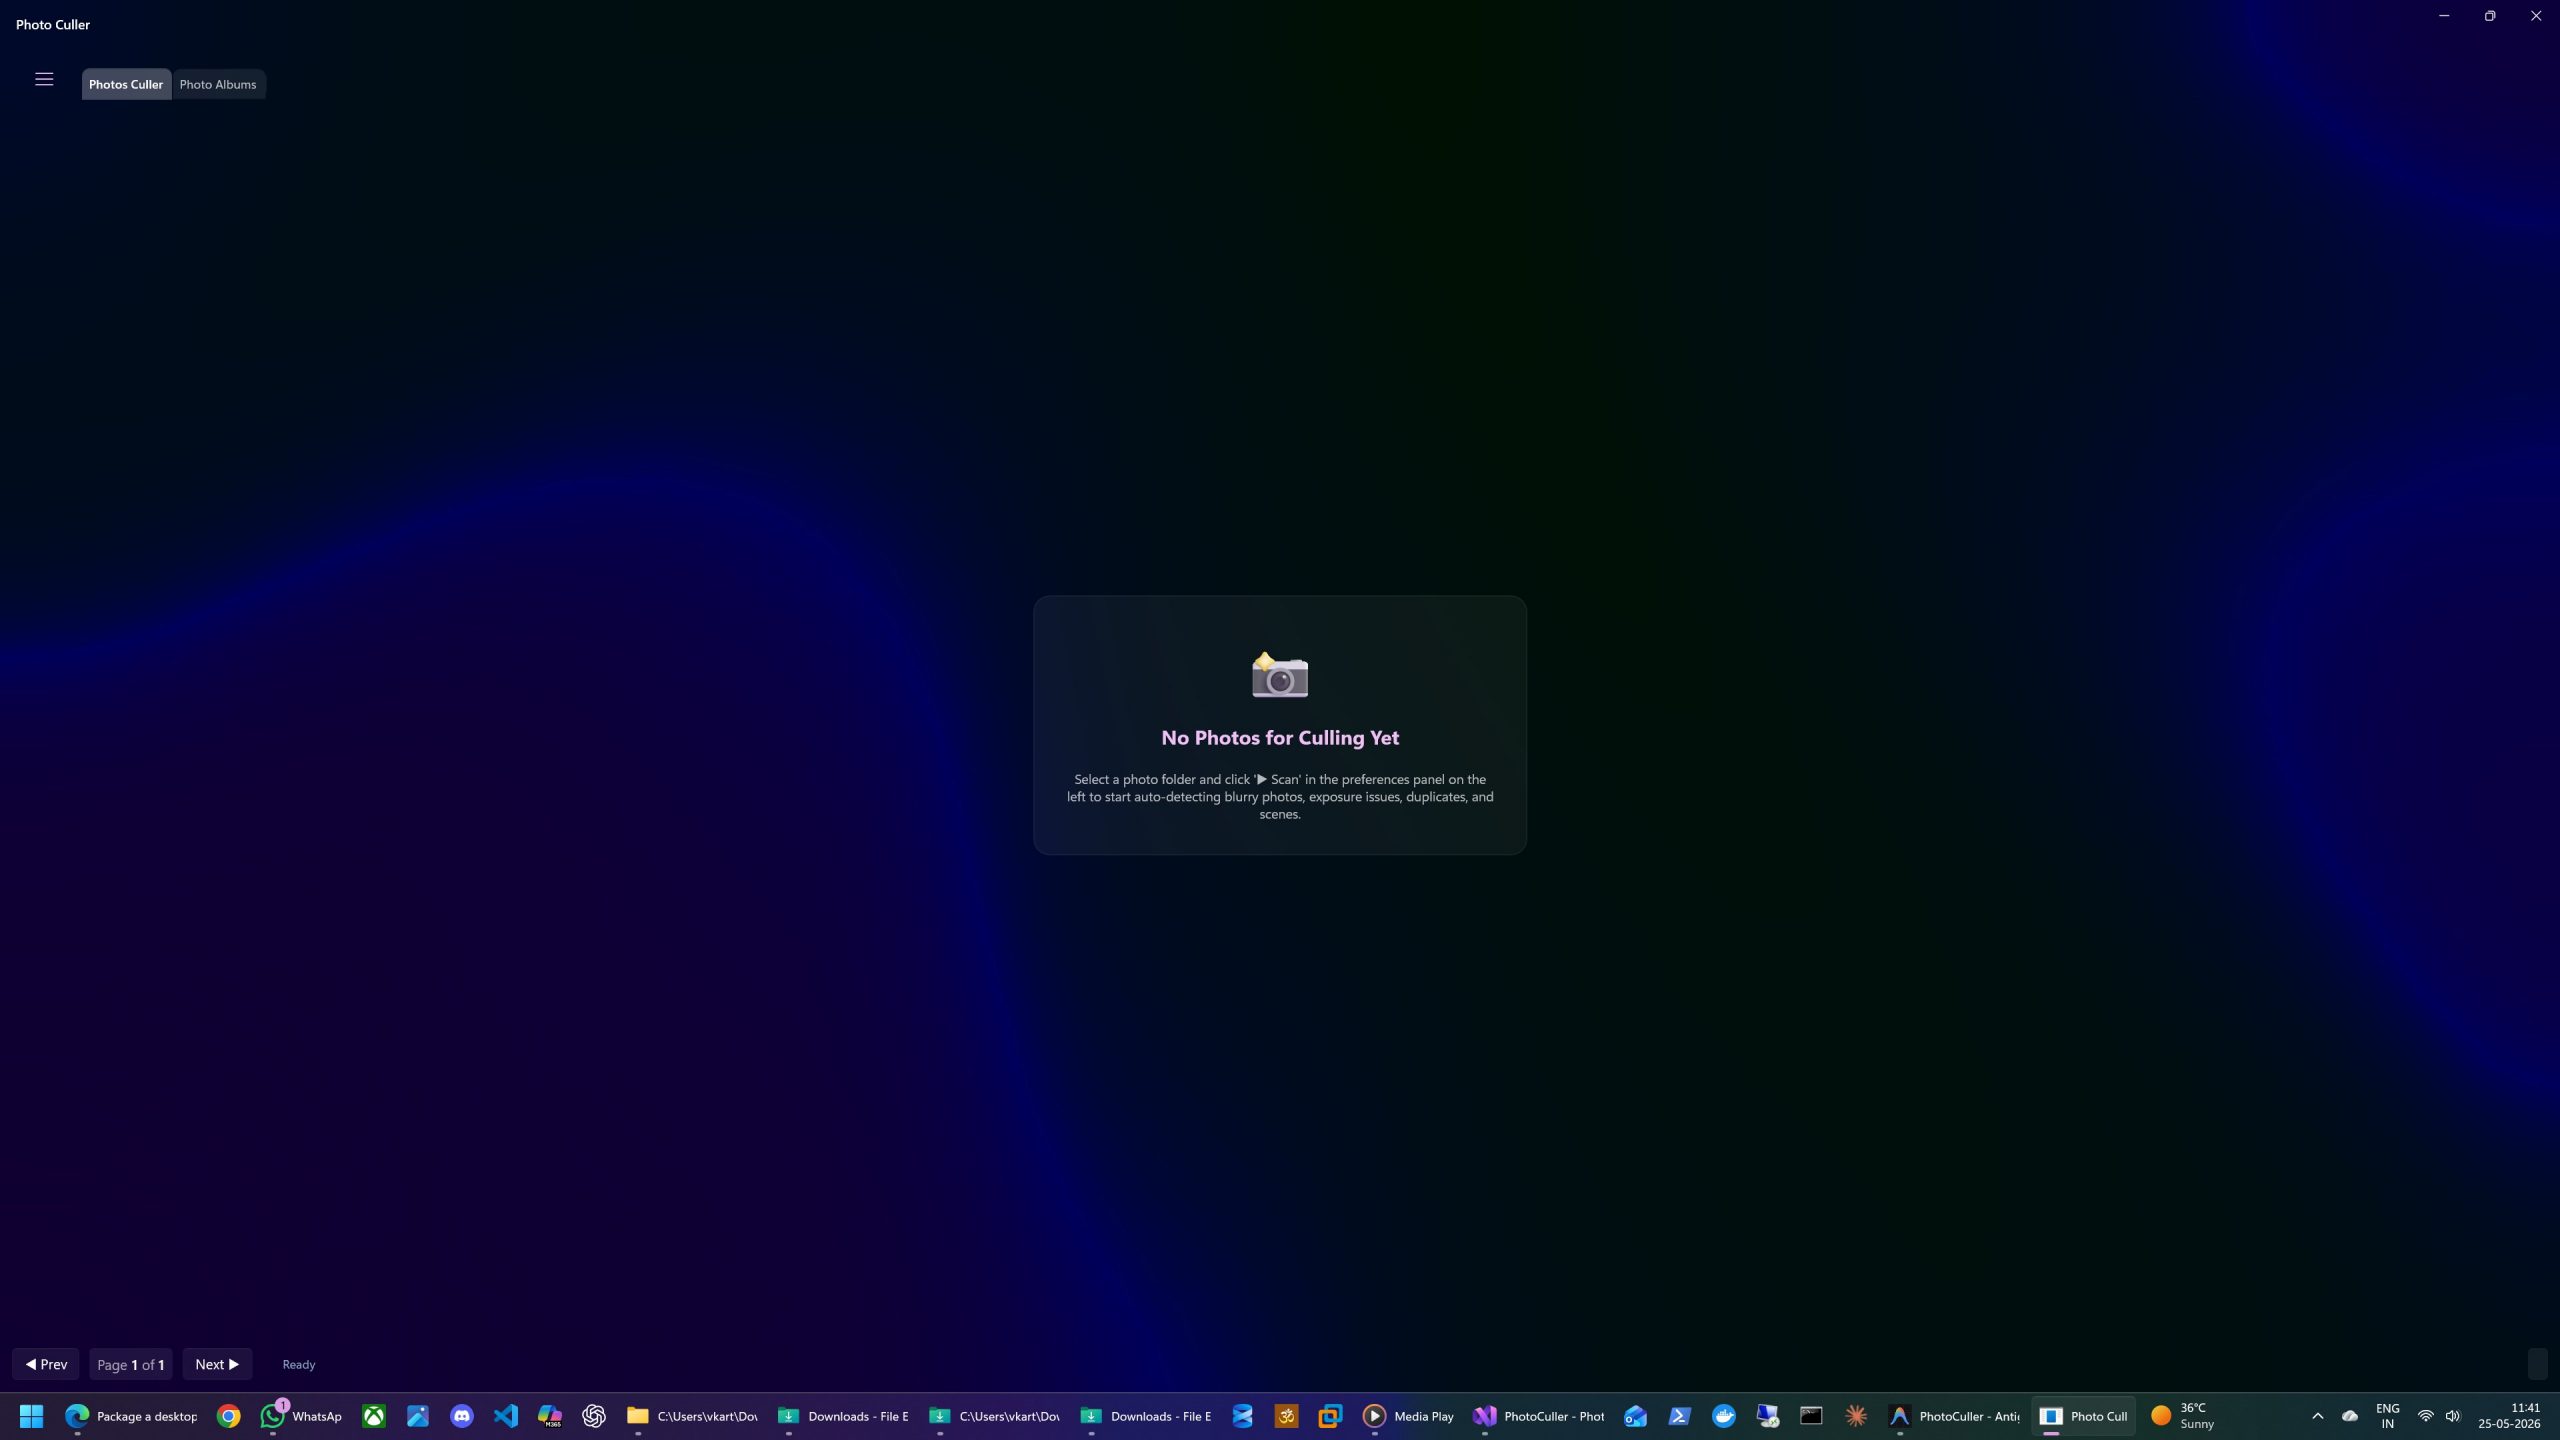This screenshot has height=1440, width=2560.
Task: Open Visual Studio Code from the taskbar
Action: pos(506,1416)
